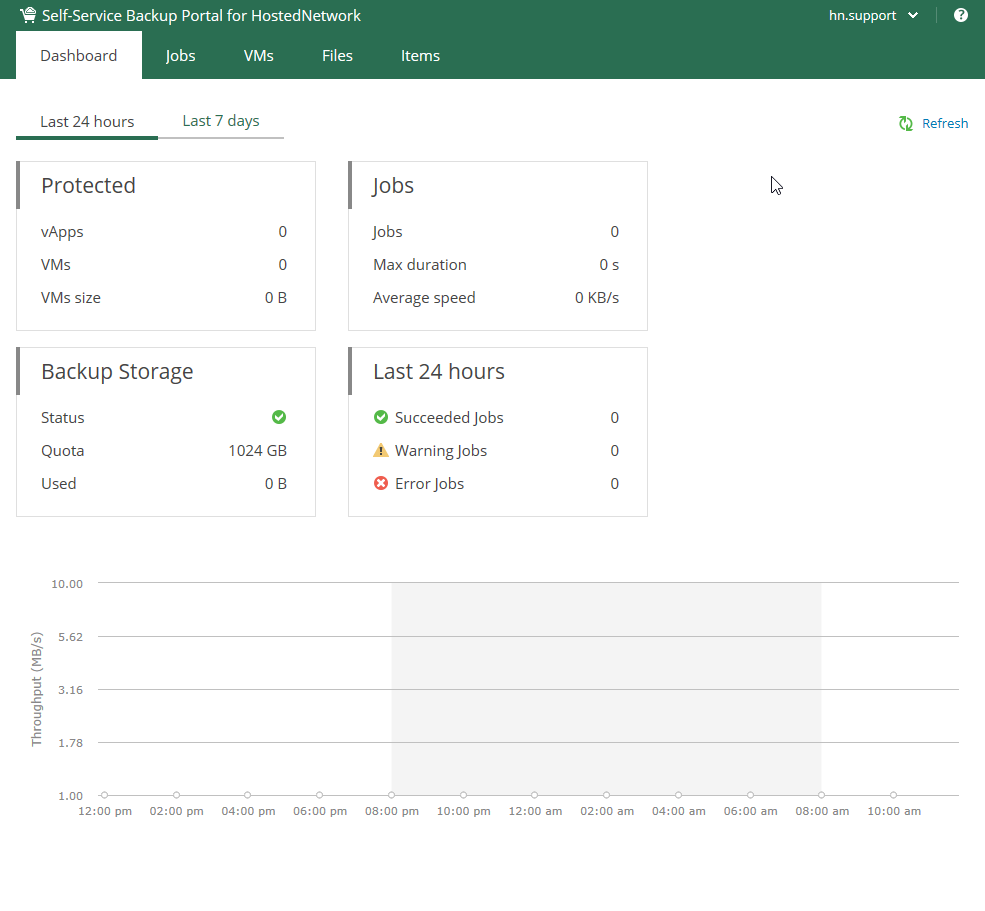Click the 12:00 pm chart data point
The image size is (985, 911).
104,795
